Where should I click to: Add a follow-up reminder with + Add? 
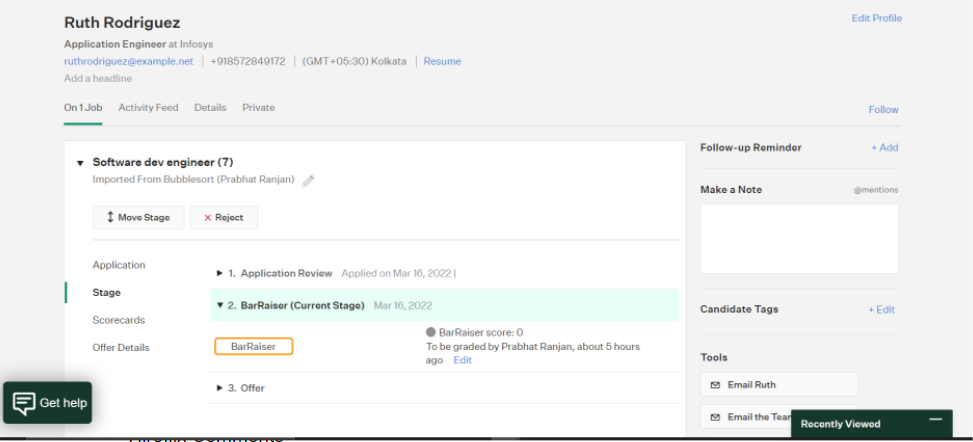coord(884,148)
